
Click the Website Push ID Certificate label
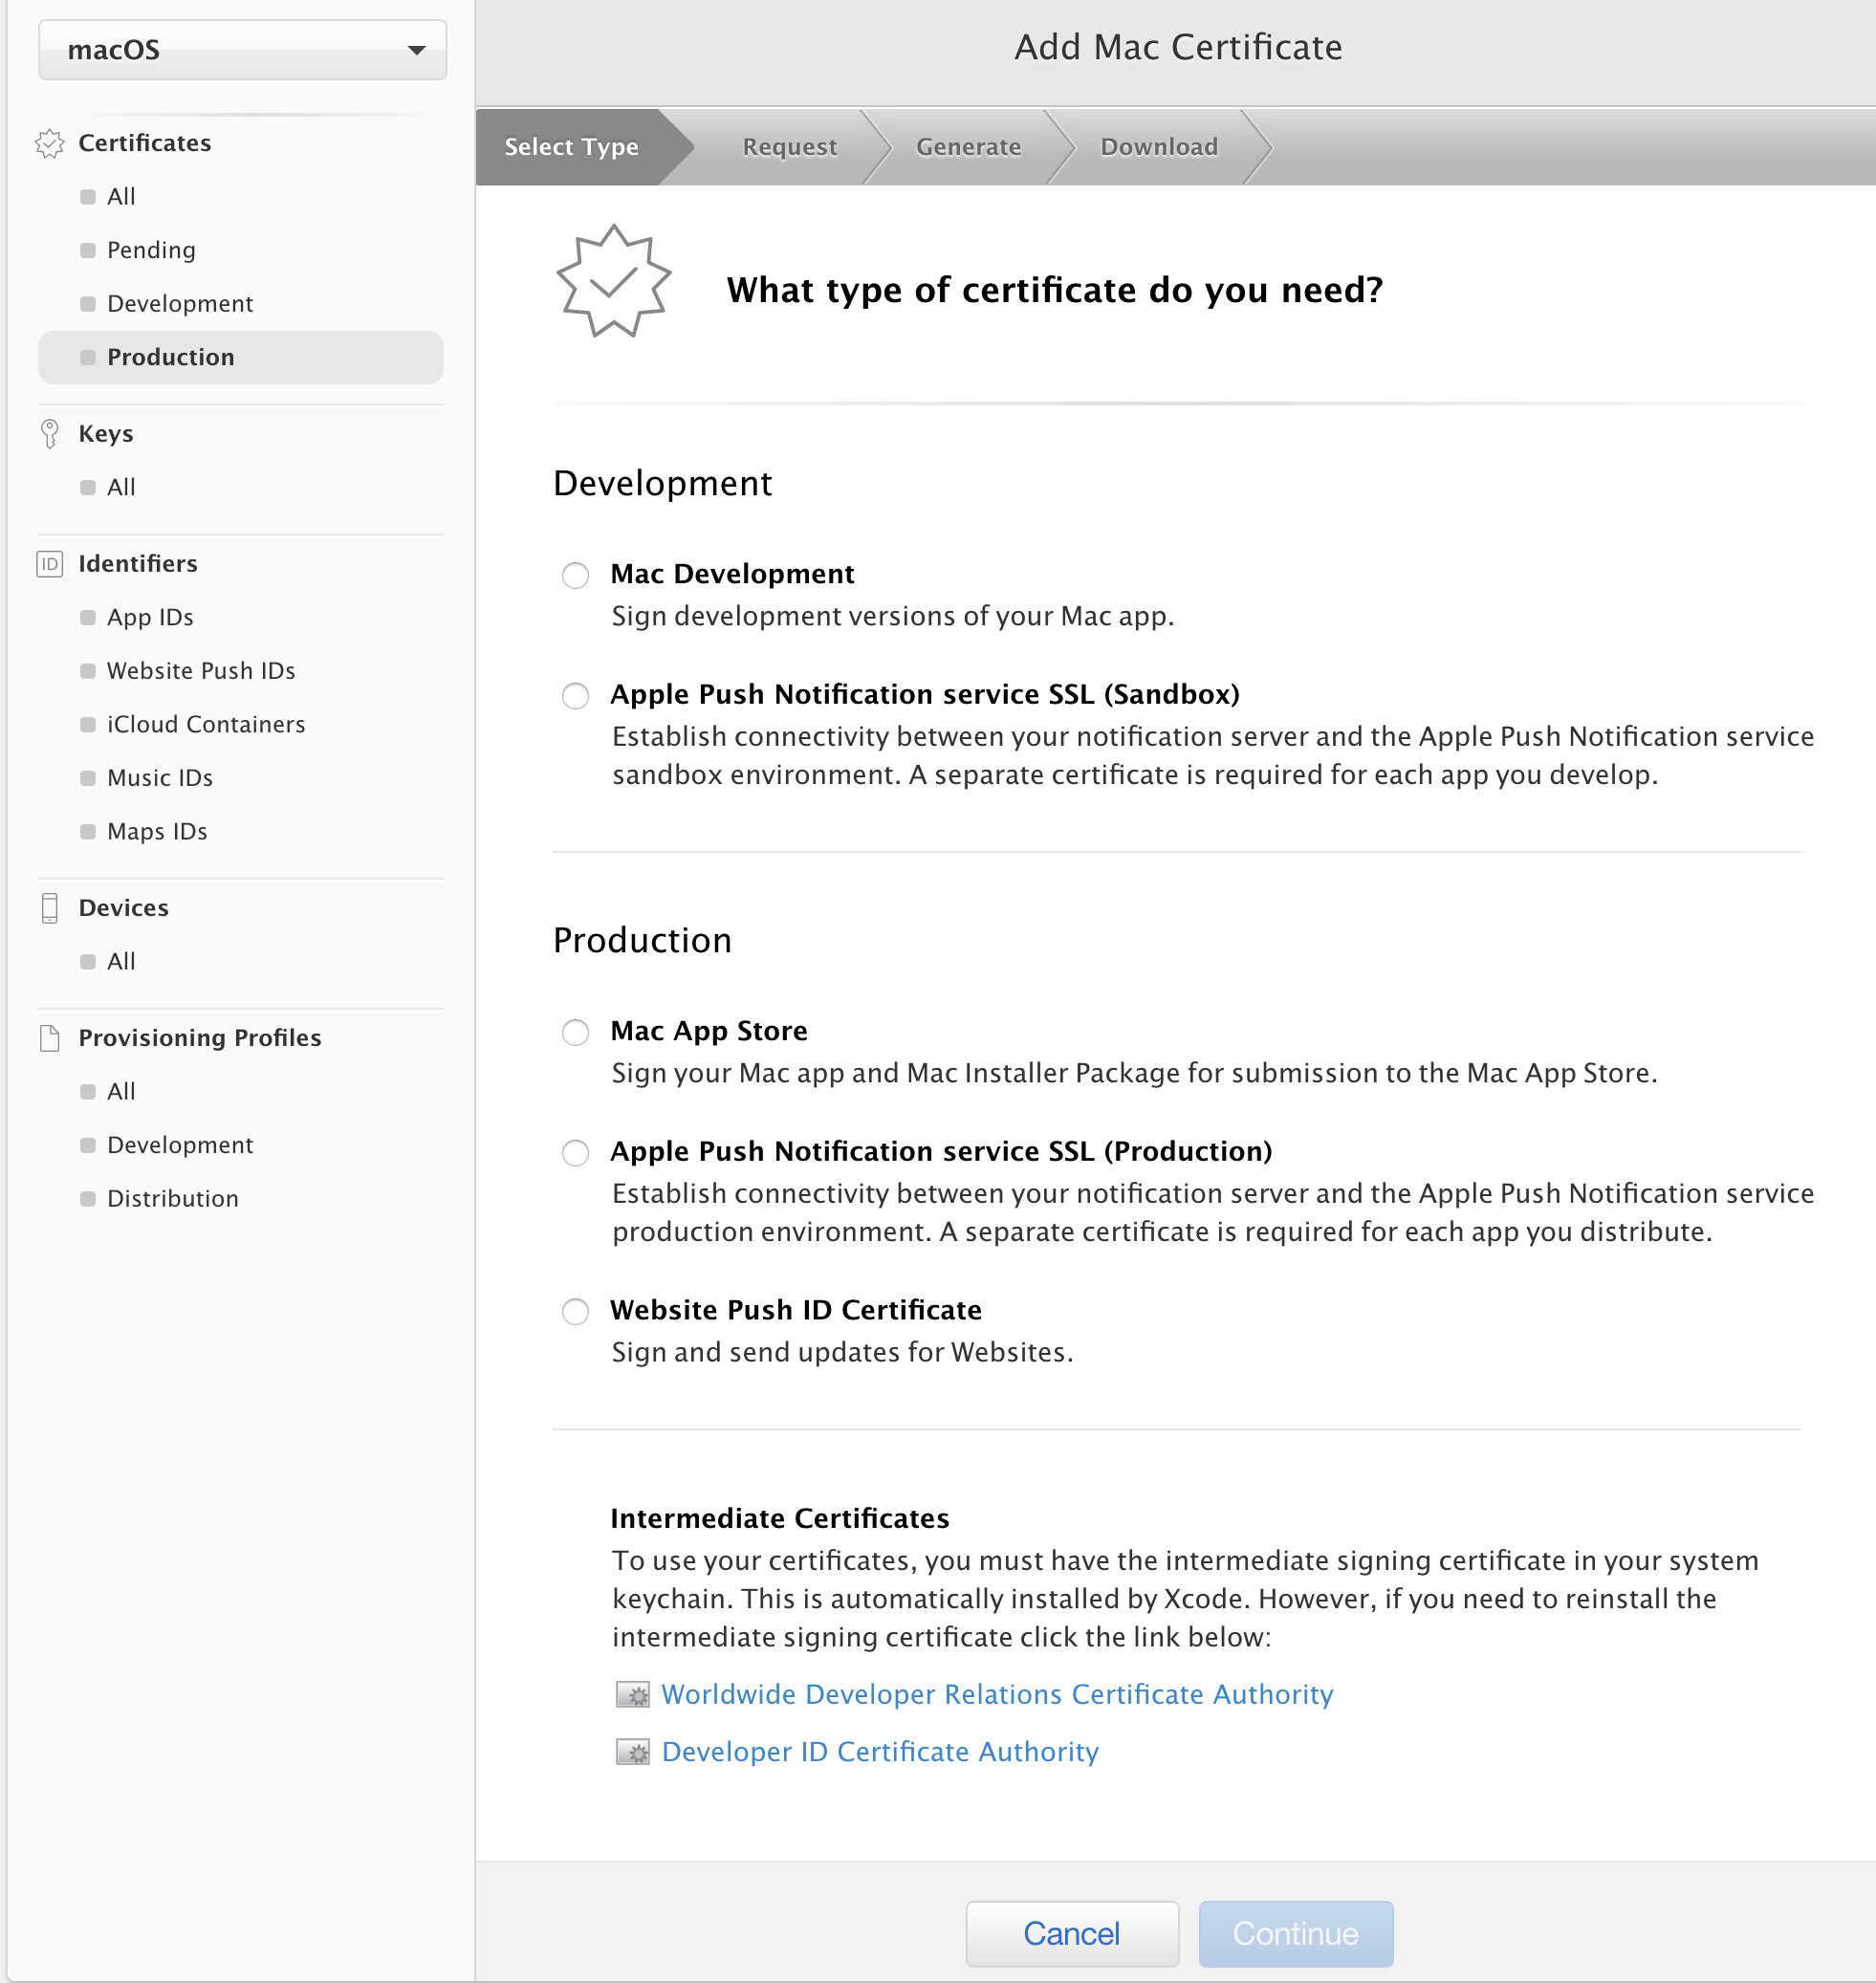[x=796, y=1311]
